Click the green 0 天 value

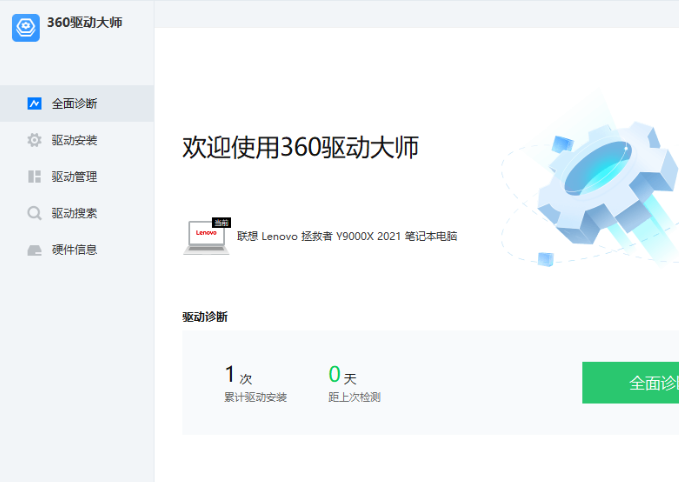click(x=342, y=375)
